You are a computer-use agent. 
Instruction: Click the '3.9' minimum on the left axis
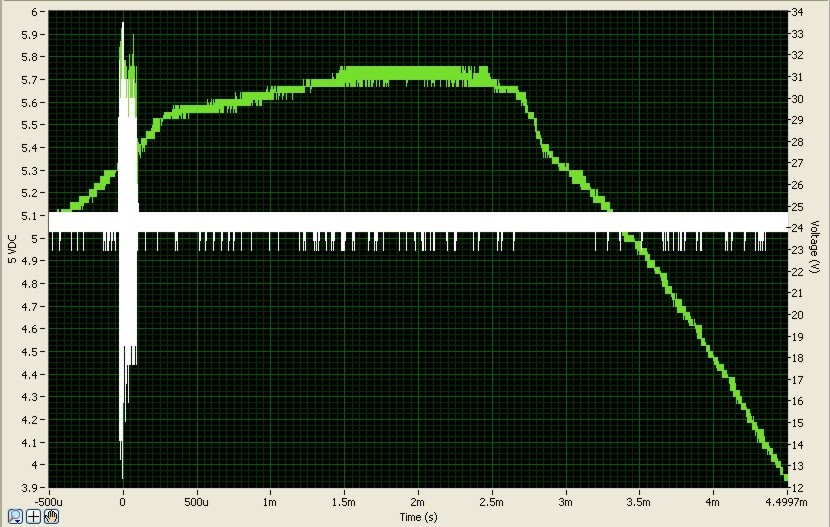(x=30, y=487)
